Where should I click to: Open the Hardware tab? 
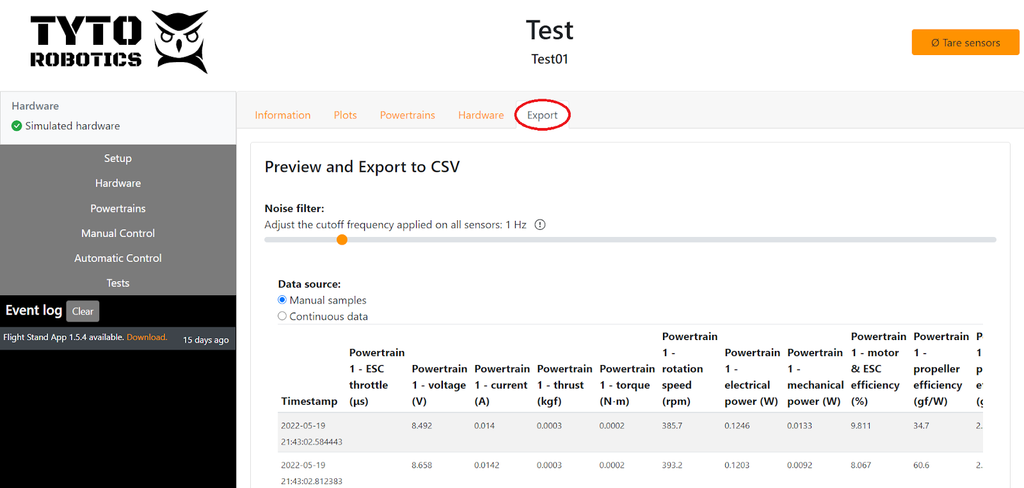pos(481,115)
